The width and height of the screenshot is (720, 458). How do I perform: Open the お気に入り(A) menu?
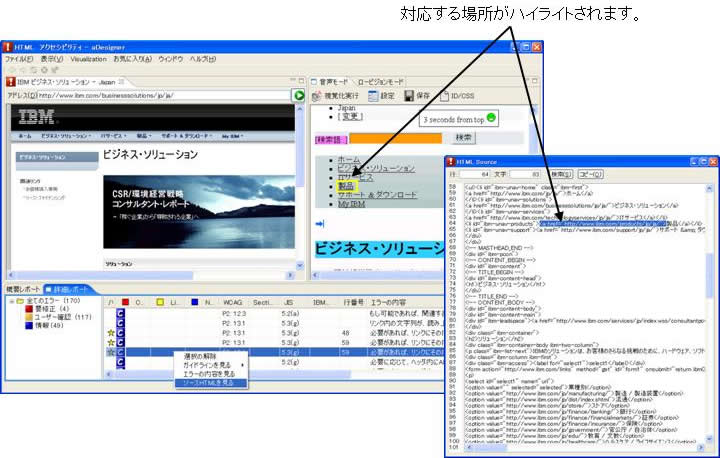coord(132,59)
